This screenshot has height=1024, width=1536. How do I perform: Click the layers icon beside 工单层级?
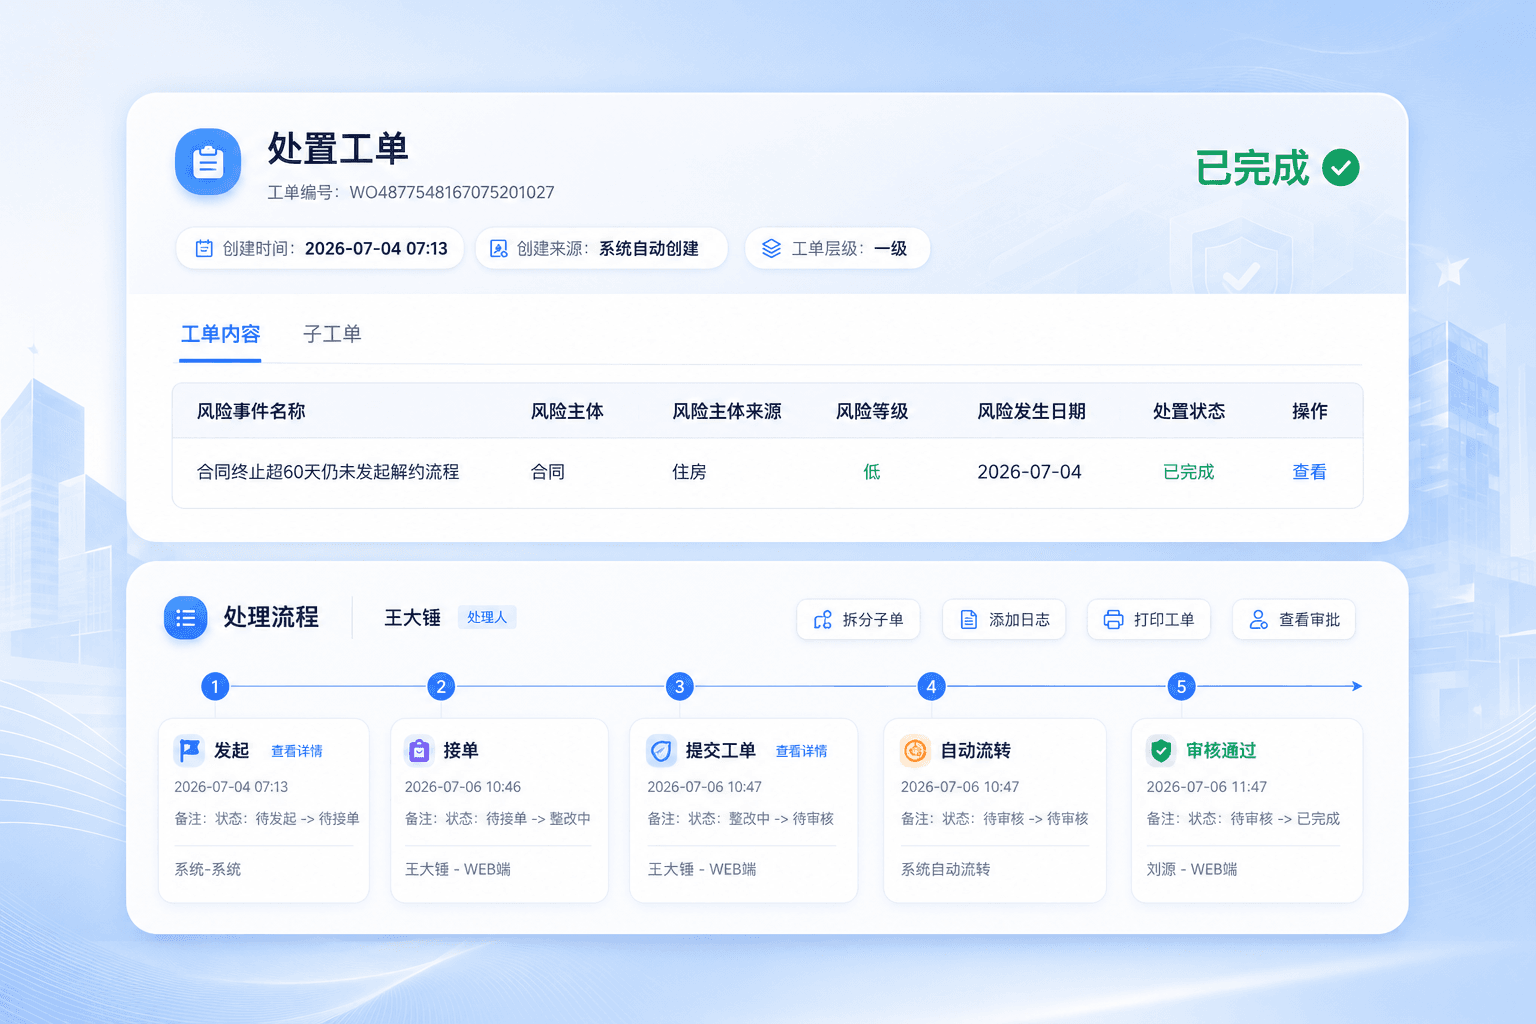[x=771, y=249]
